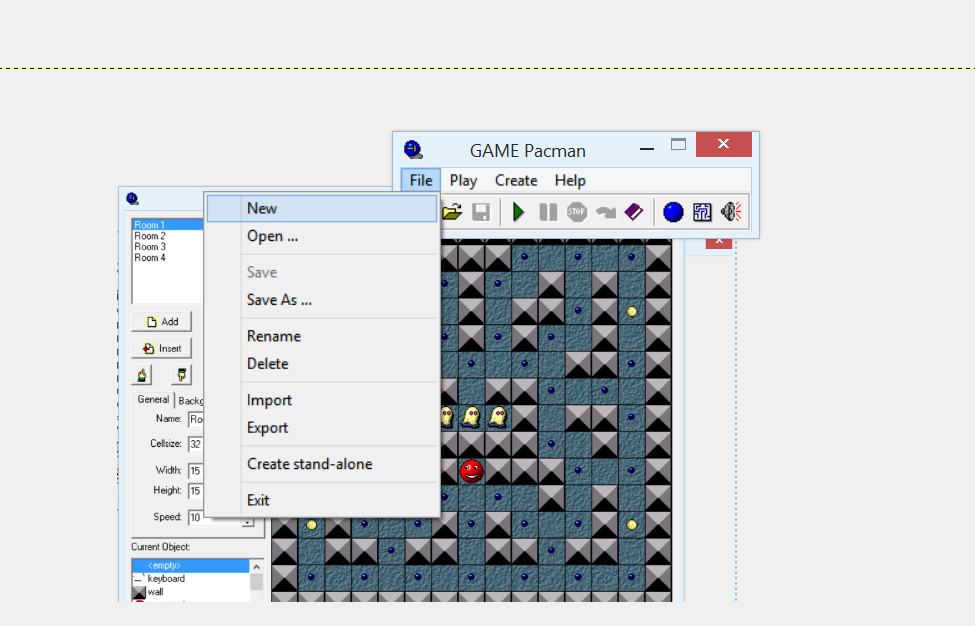Open the Help menu
The height and width of the screenshot is (626, 975).
pos(570,180)
